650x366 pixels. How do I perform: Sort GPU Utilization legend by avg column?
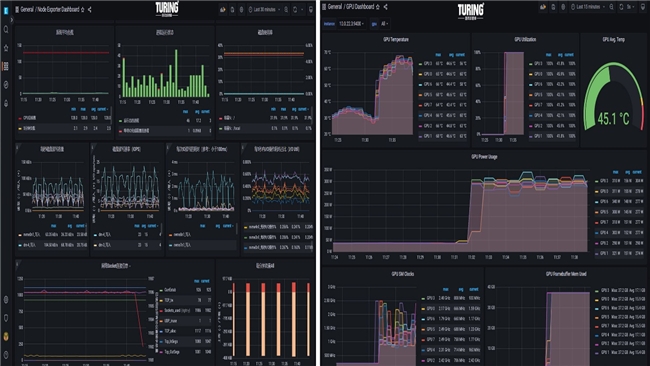point(560,54)
